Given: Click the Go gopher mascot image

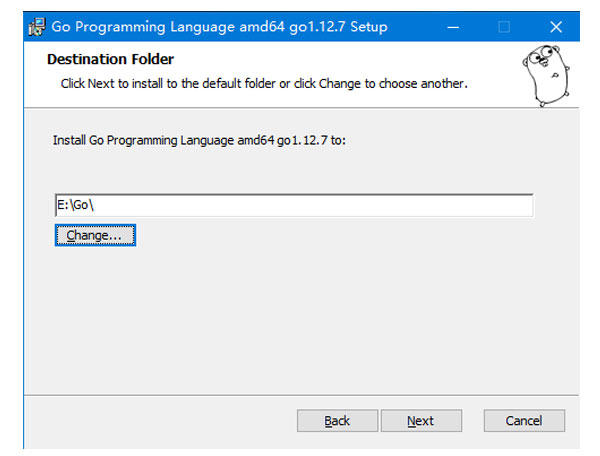Looking at the screenshot, I should [x=546, y=75].
